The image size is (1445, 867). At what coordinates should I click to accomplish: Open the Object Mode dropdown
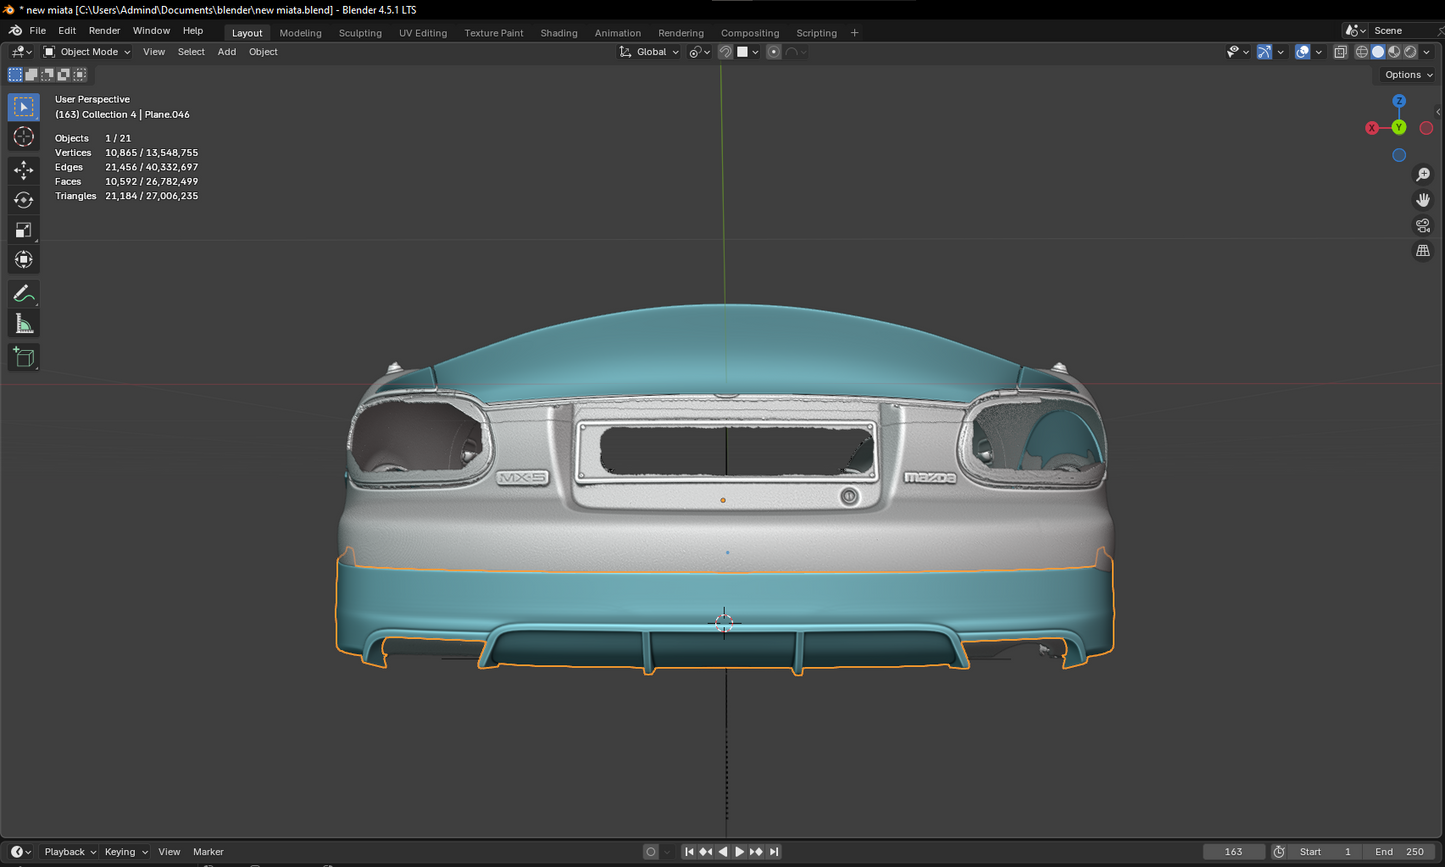[88, 52]
